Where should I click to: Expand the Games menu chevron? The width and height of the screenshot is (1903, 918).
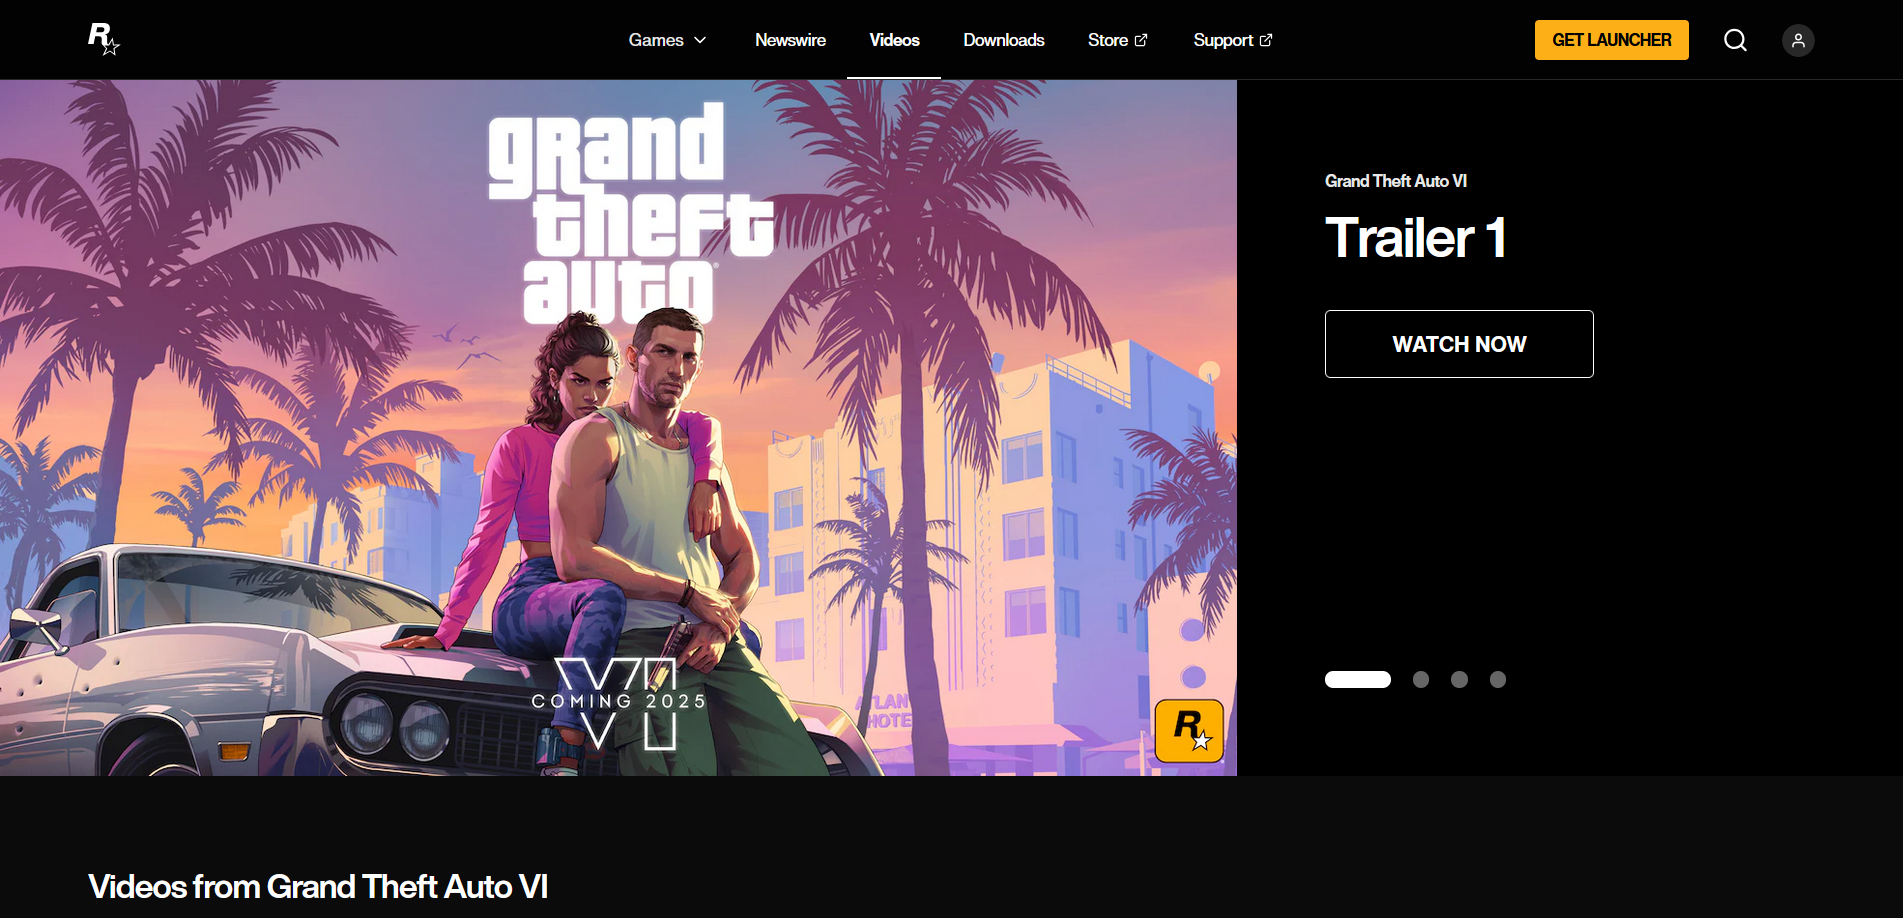(700, 40)
